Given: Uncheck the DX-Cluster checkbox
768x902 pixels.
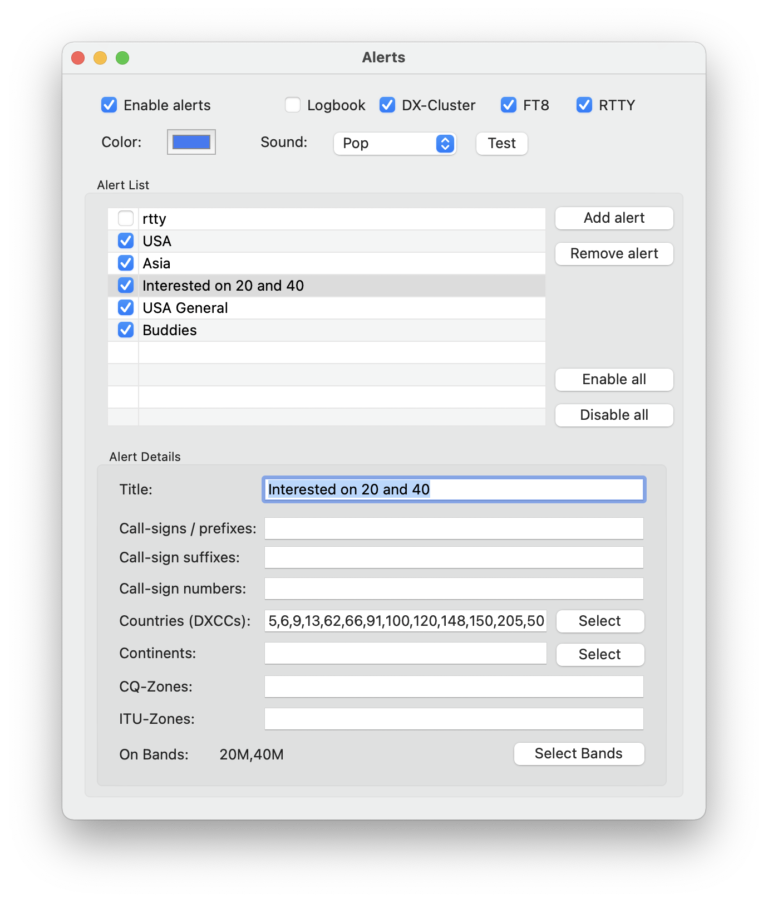Looking at the screenshot, I should pyautogui.click(x=387, y=105).
